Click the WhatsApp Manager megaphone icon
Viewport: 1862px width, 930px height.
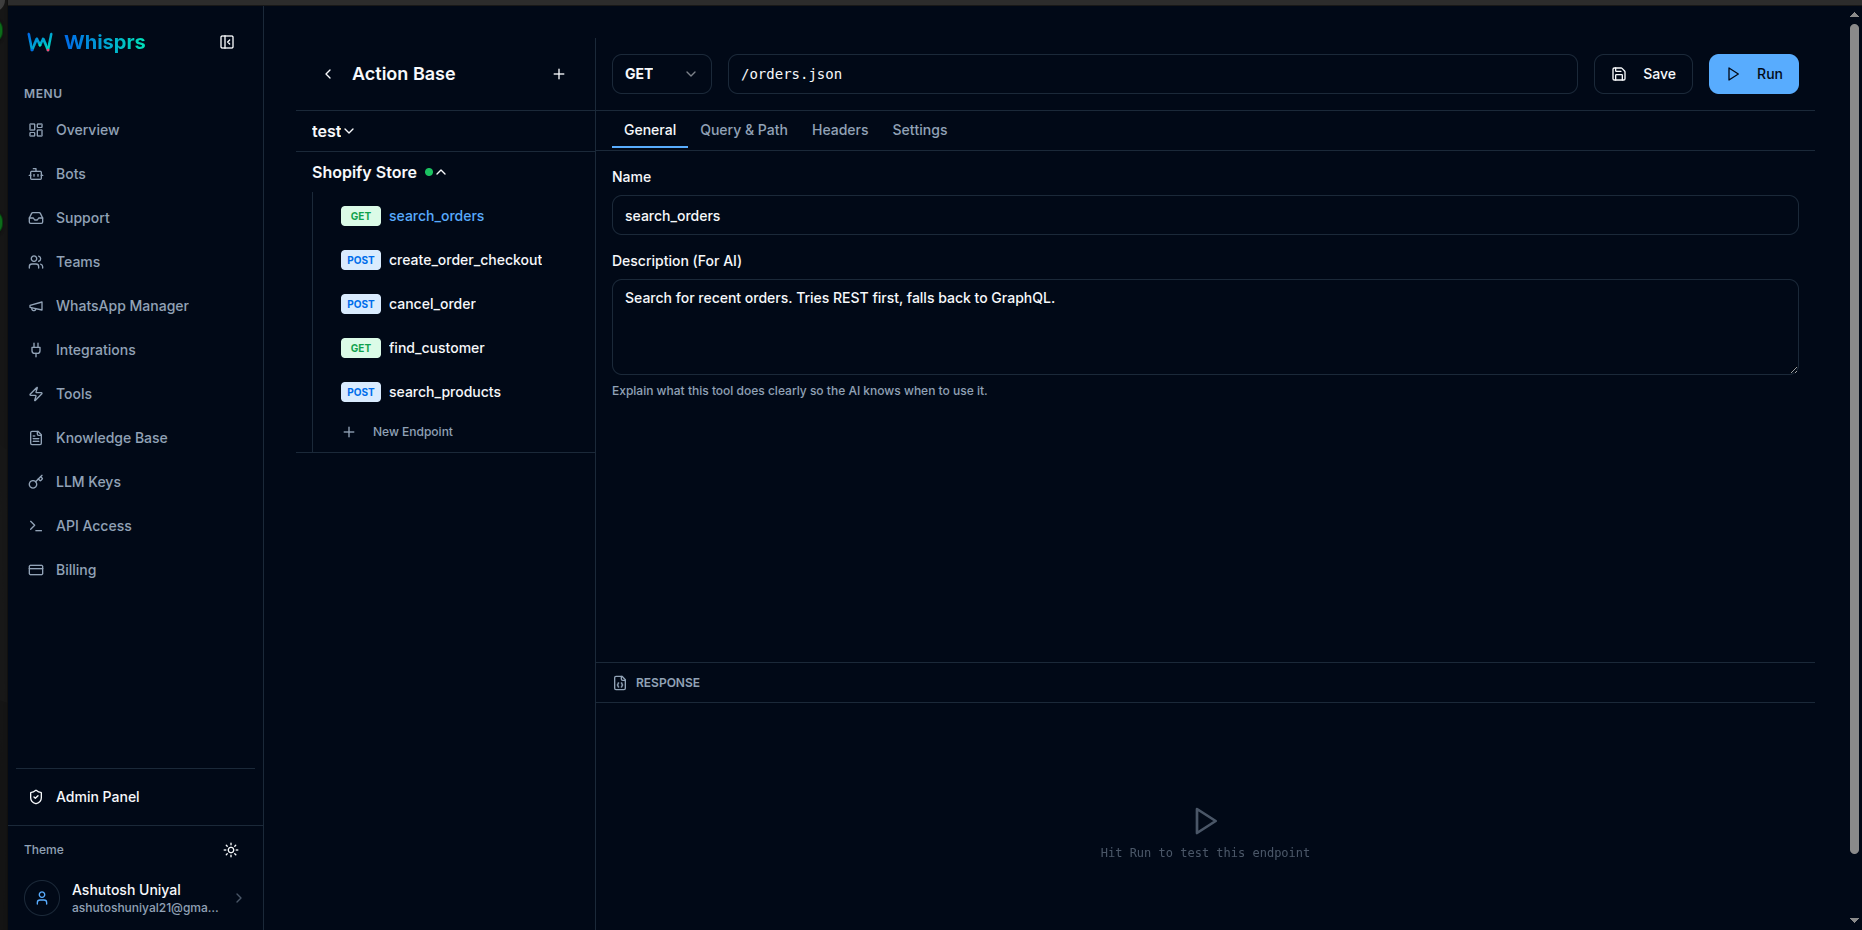(x=36, y=306)
